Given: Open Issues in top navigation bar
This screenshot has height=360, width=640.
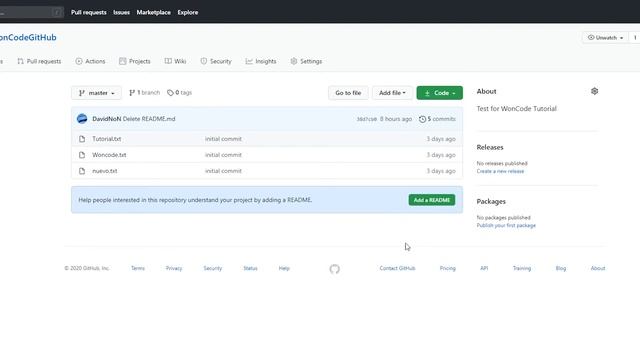Looking at the screenshot, I should tap(121, 12).
